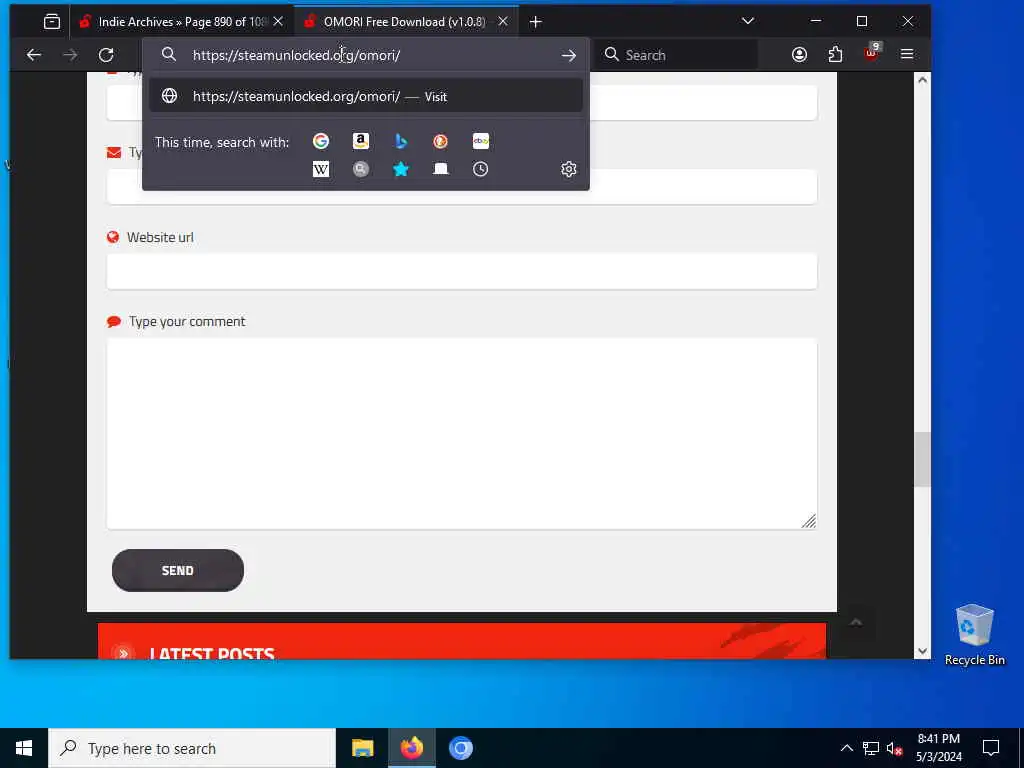Click the Website url input field

[x=462, y=271]
